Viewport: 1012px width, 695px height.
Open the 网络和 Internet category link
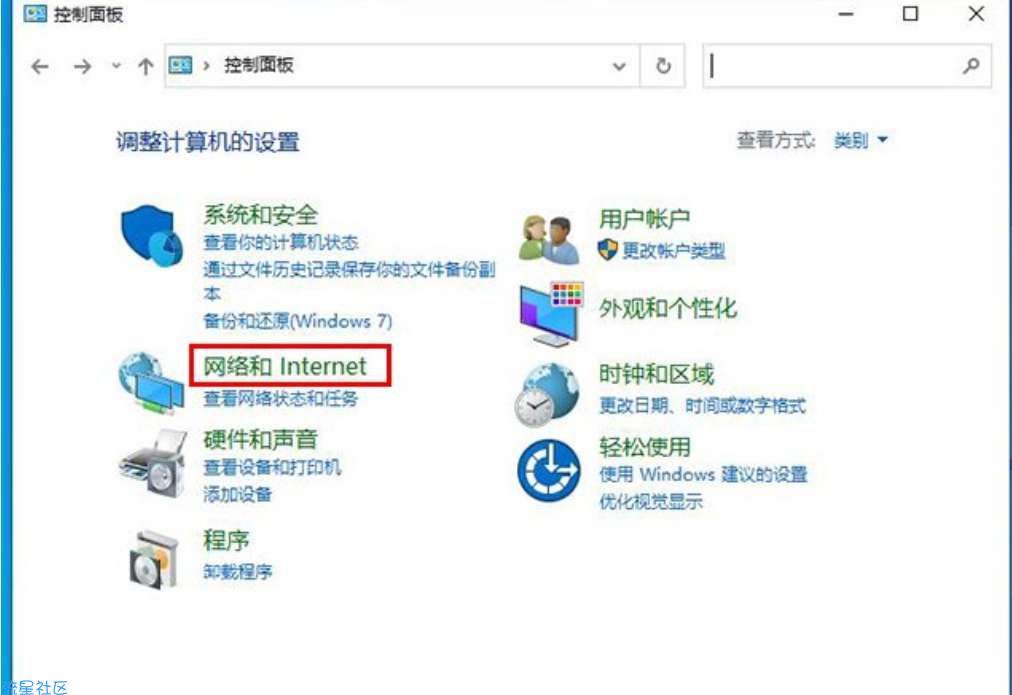point(286,366)
